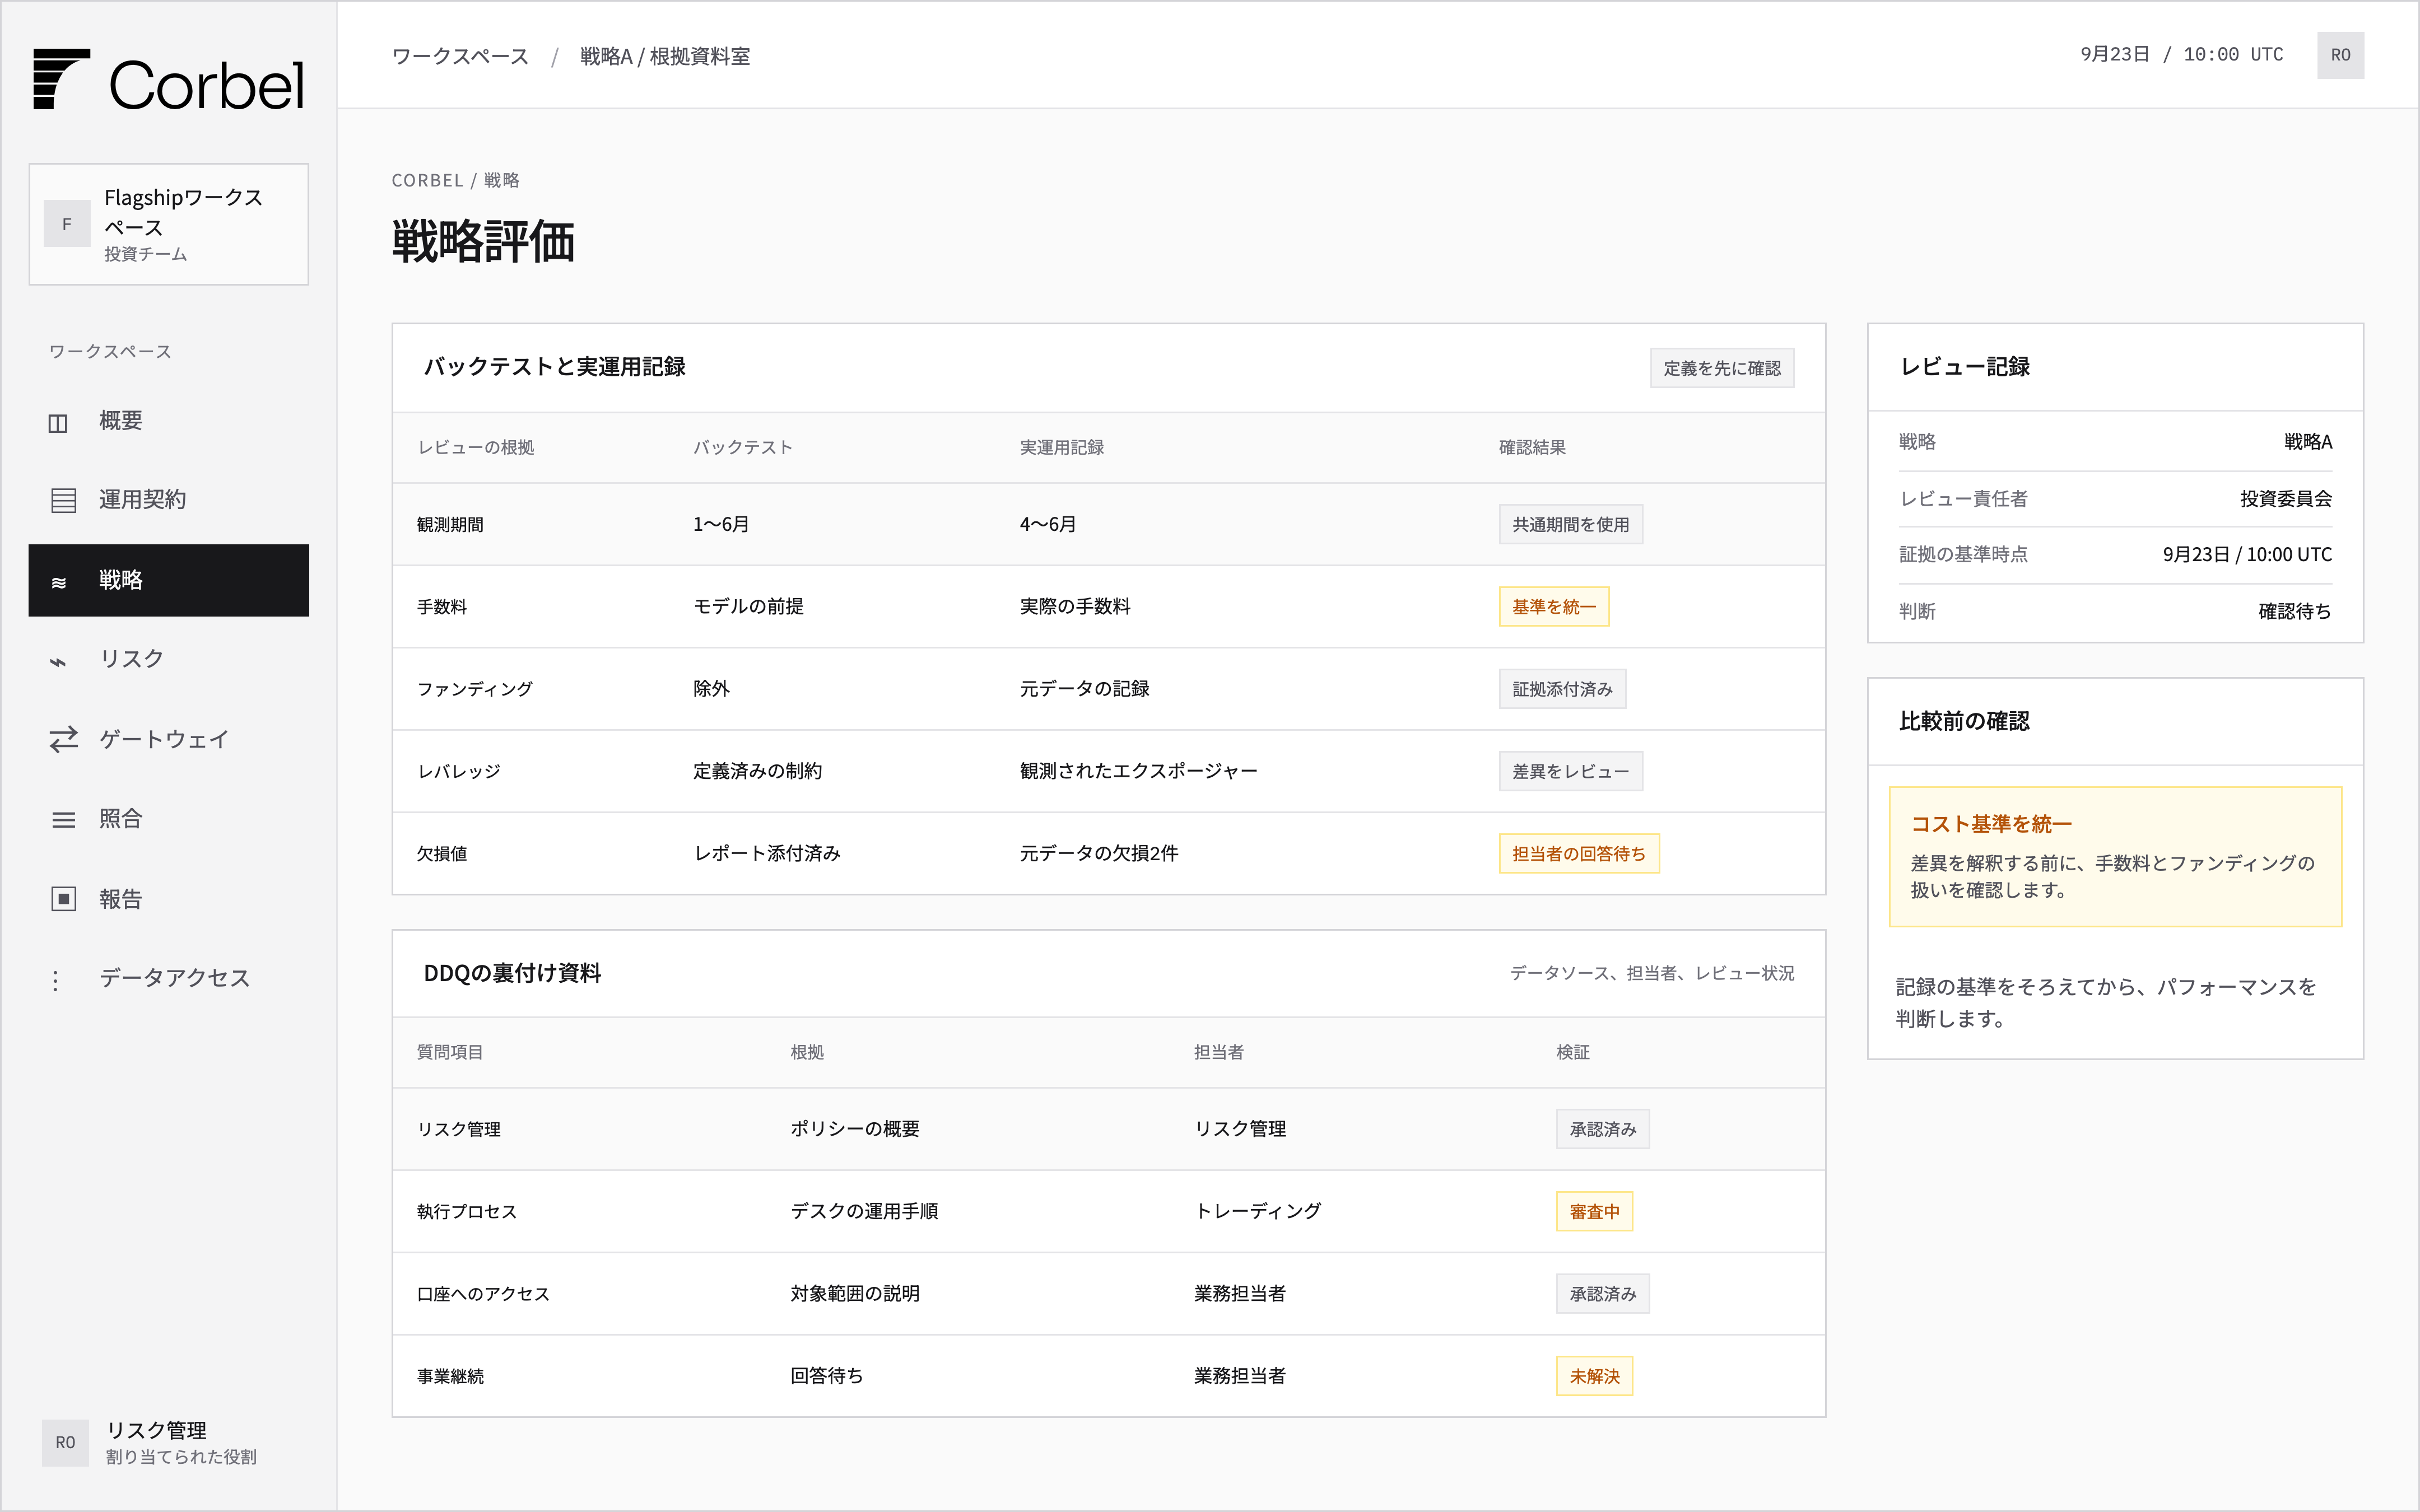Click the 戦略 wave icon
Screen dimensions: 2420x1512
pyautogui.click(x=59, y=582)
